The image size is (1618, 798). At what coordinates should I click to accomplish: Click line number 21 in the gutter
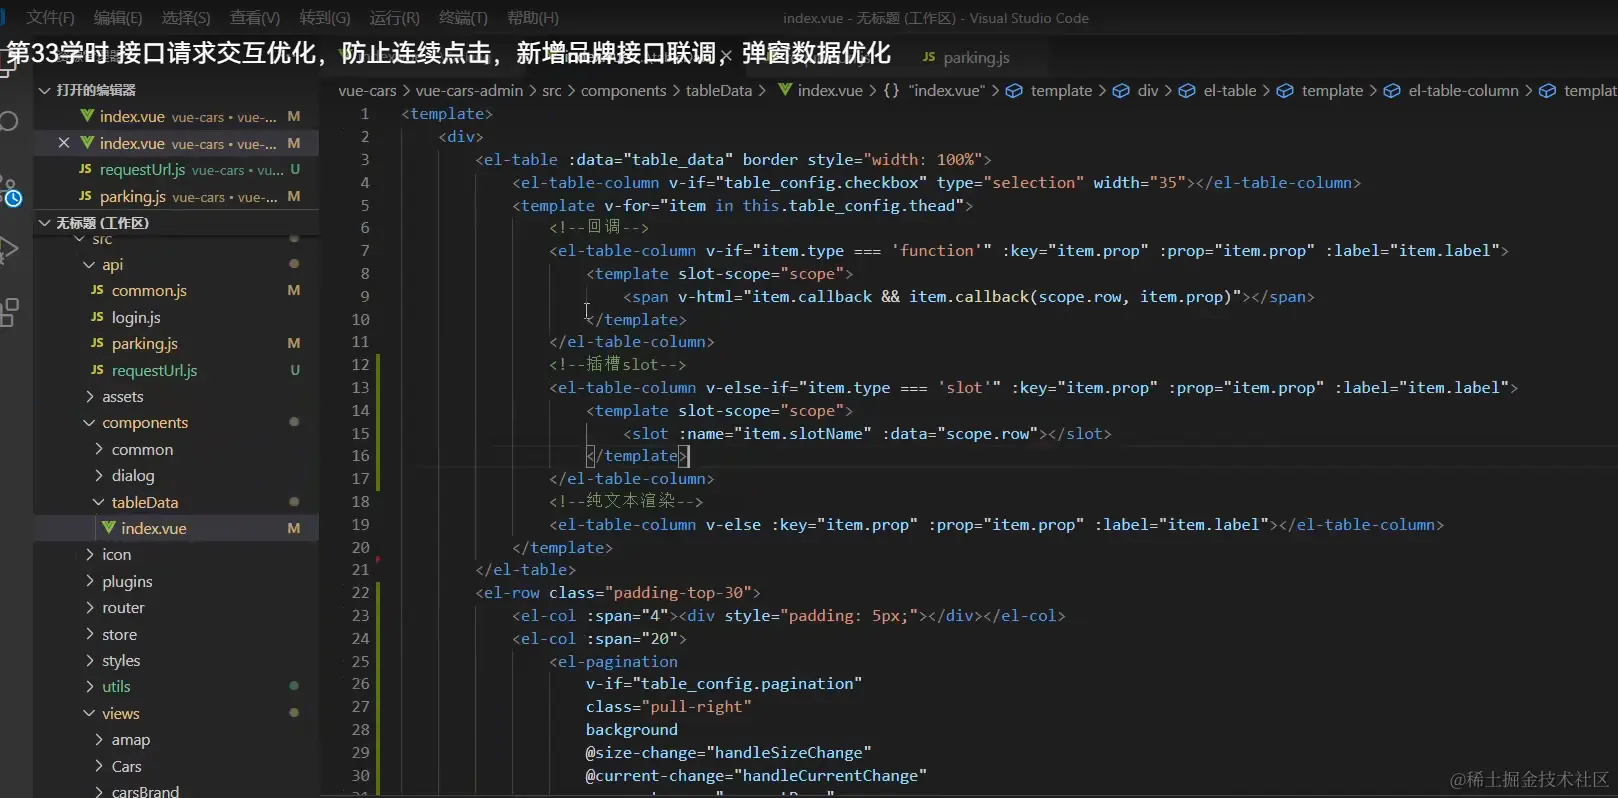coord(360,569)
